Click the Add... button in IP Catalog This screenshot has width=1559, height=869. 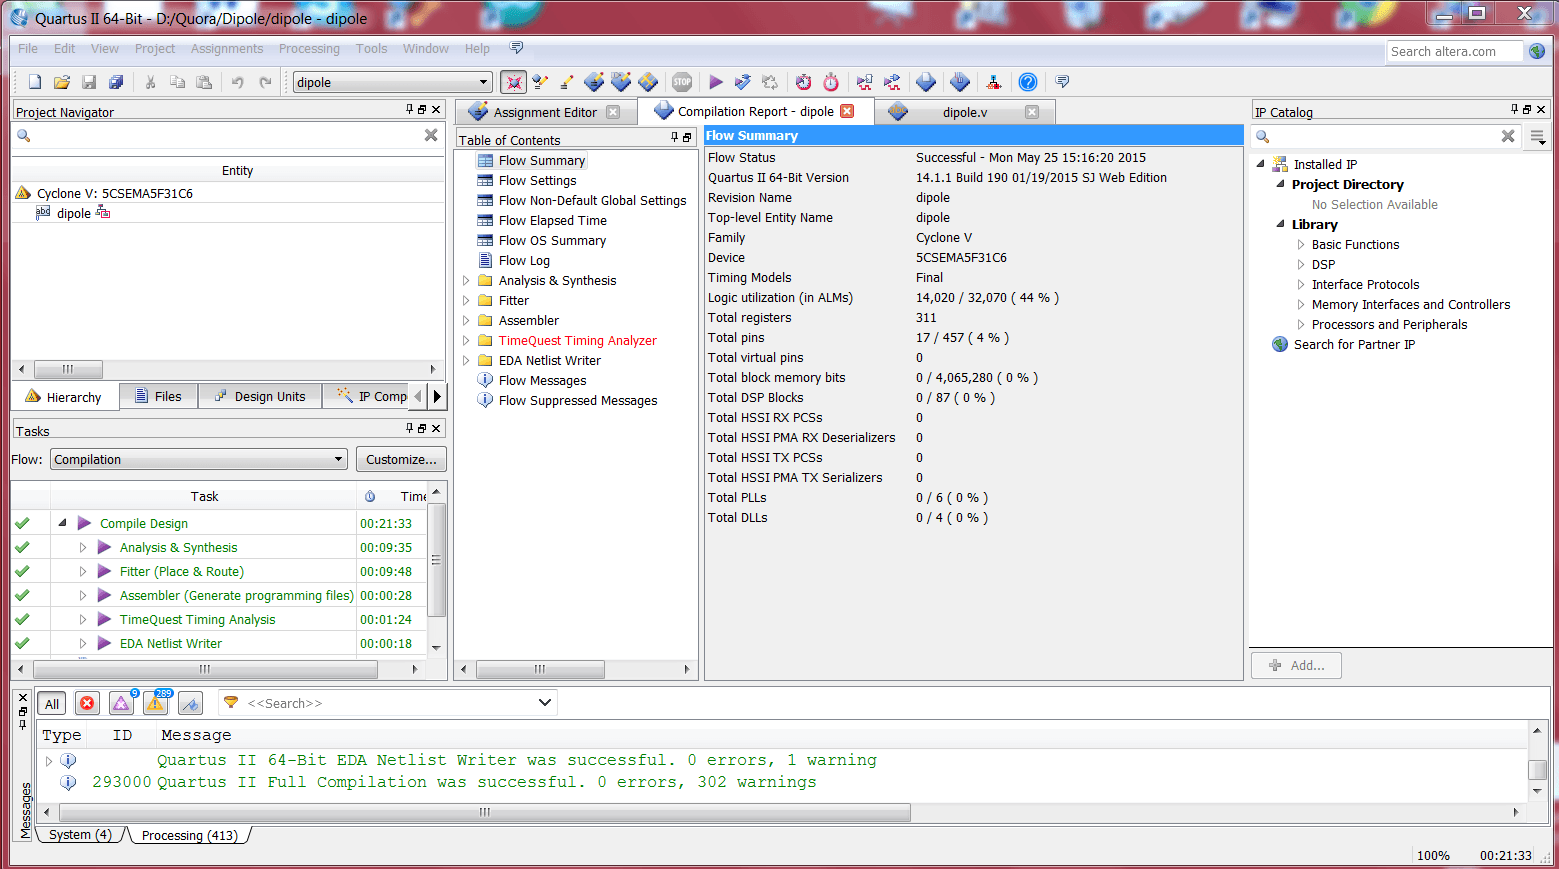pos(1296,665)
